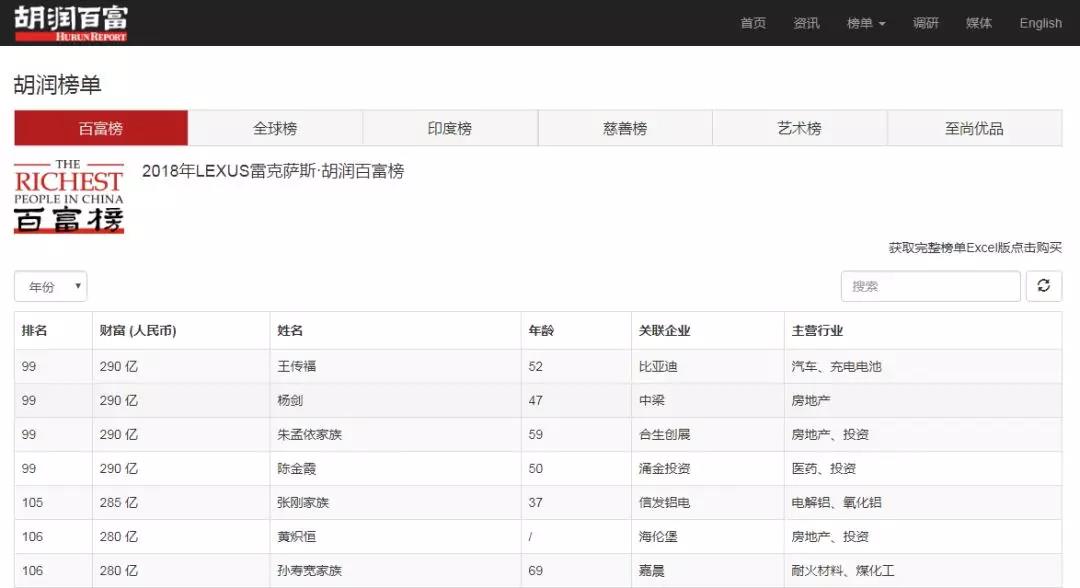Click the 财富 (人民币) column header

tap(138, 331)
